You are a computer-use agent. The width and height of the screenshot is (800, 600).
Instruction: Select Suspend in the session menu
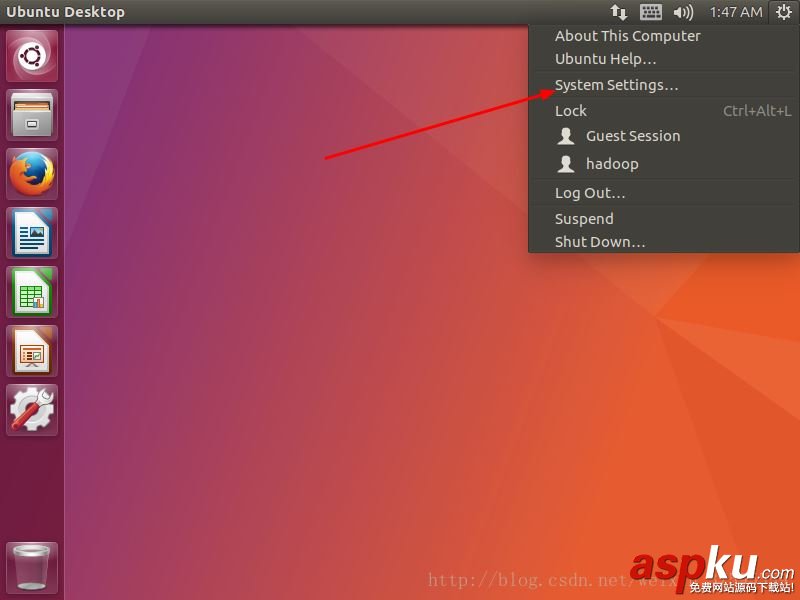664,218
